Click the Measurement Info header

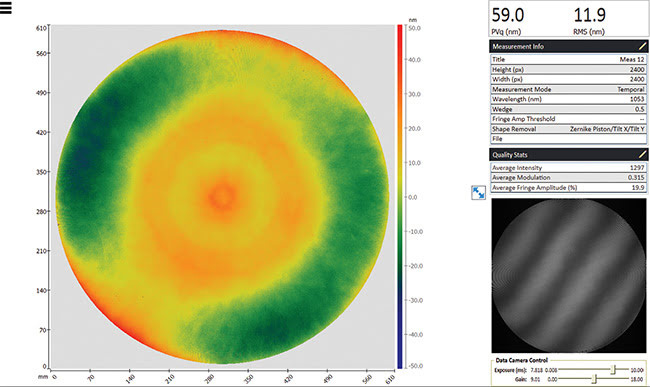568,46
